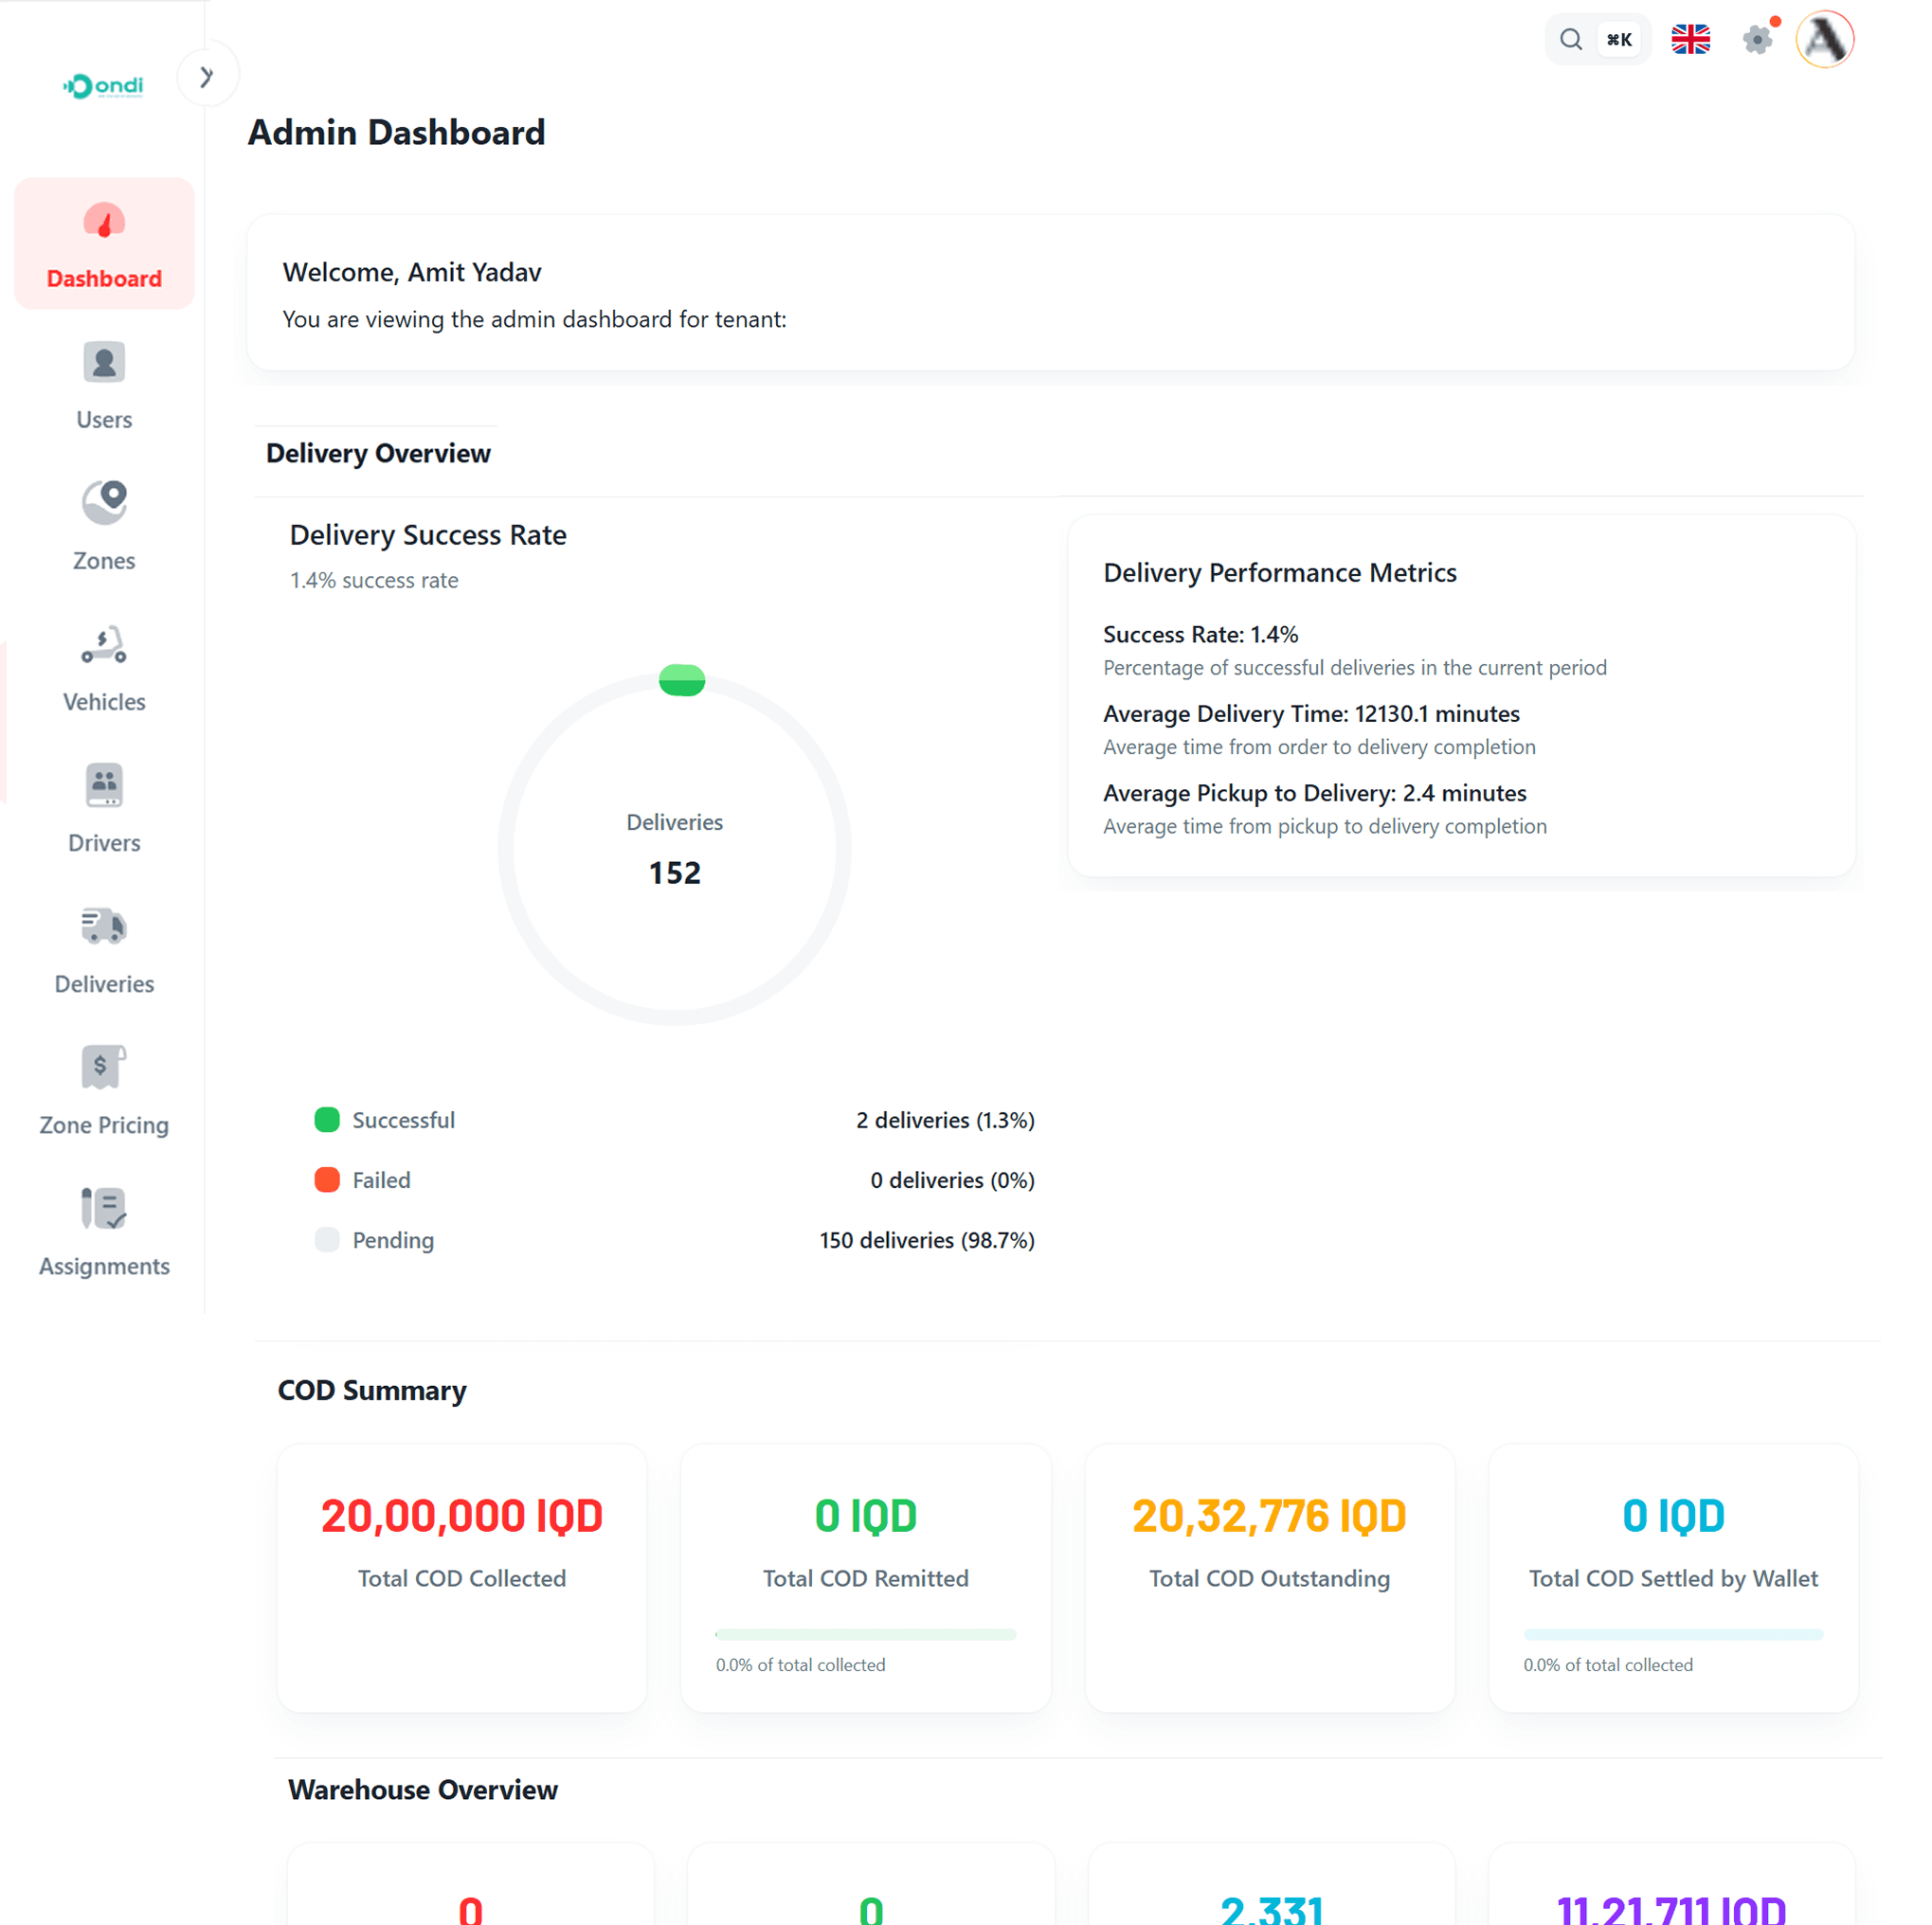The height and width of the screenshot is (1925, 1932).
Task: Click the Total COD Remitted progress bar
Action: point(865,1634)
